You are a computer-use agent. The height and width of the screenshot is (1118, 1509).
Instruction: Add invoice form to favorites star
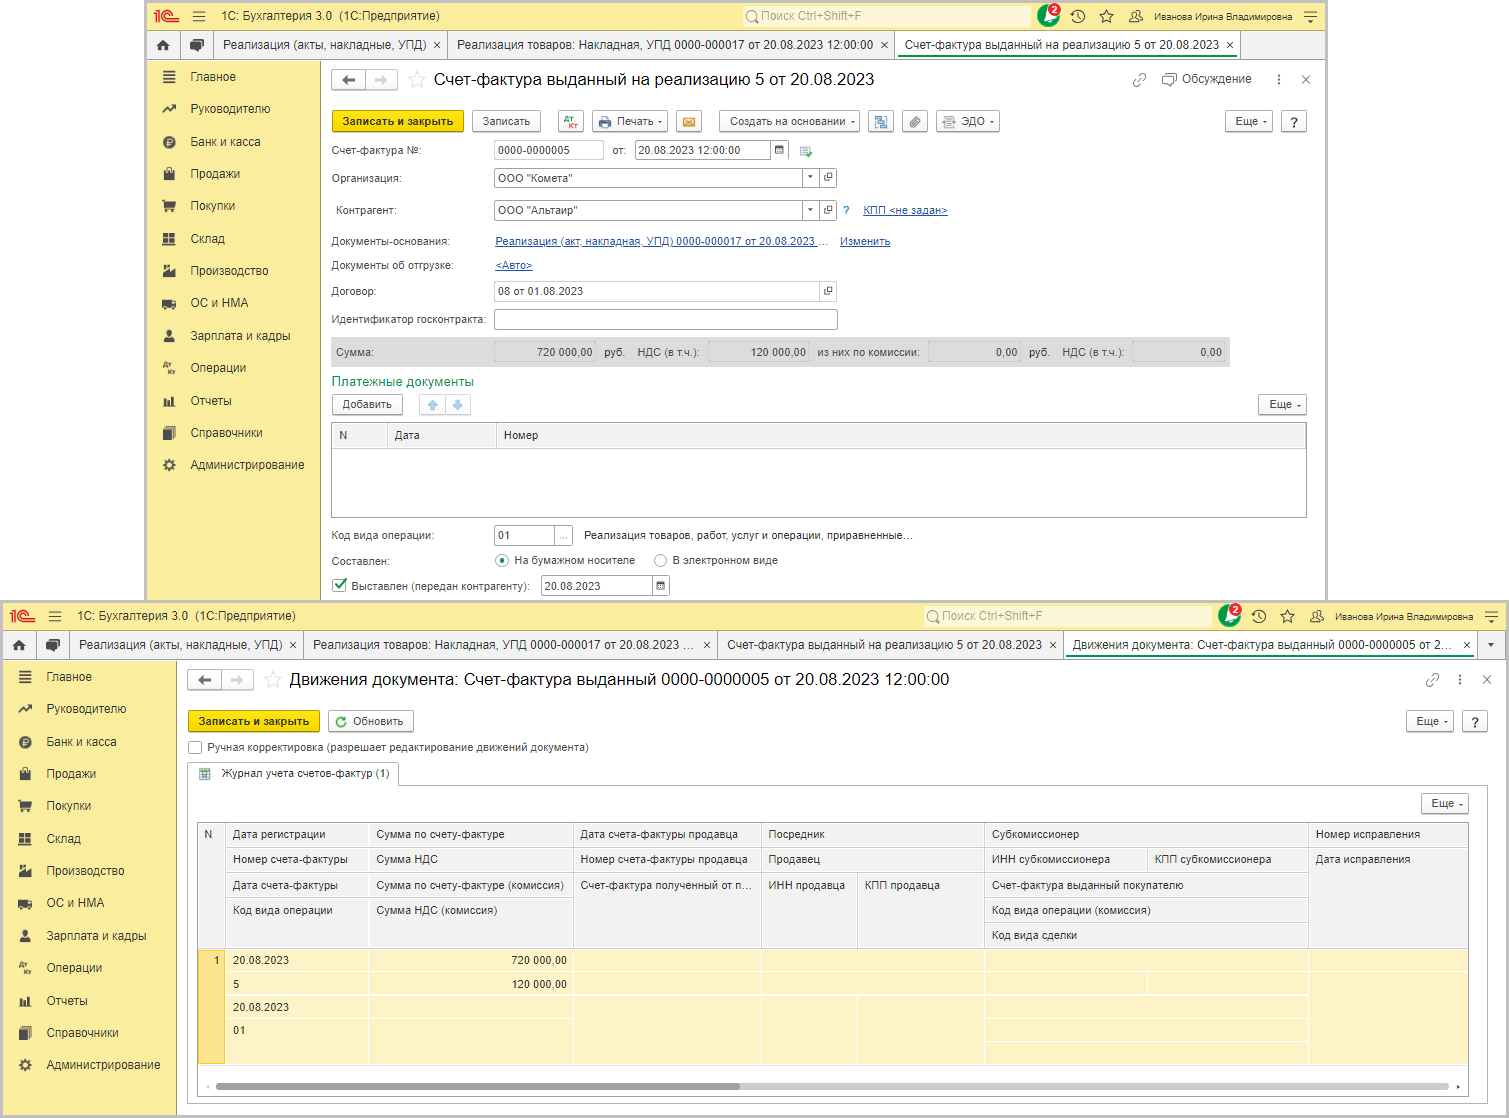click(x=417, y=80)
